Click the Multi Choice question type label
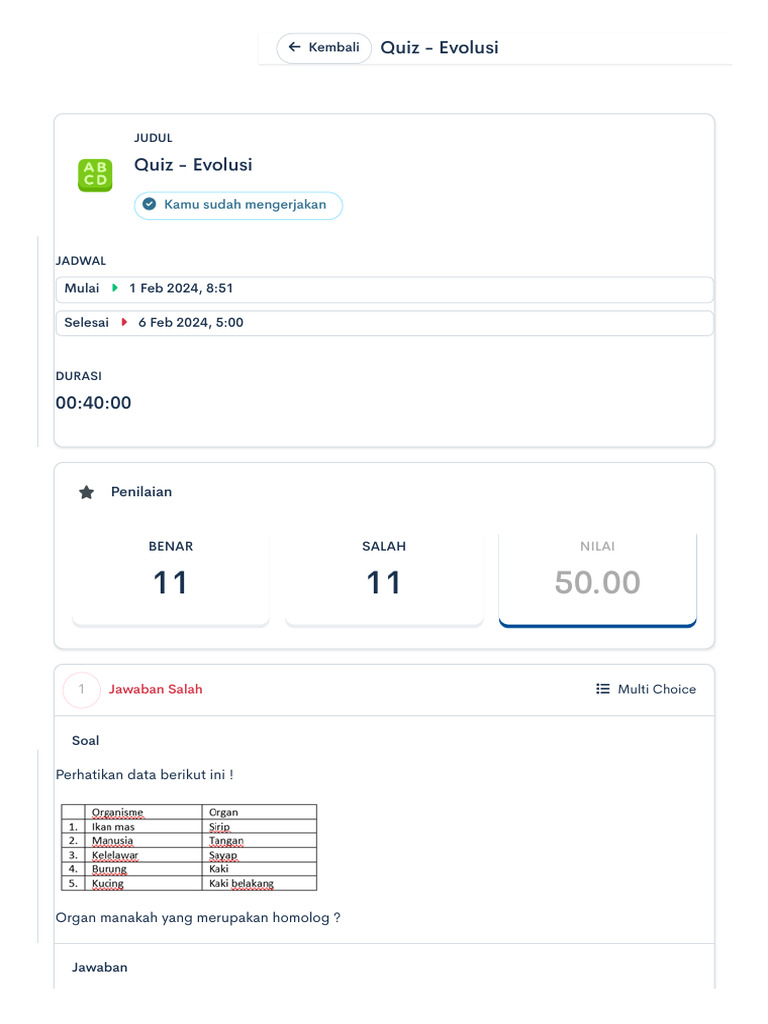This screenshot has height=1024, width=768. (x=657, y=689)
